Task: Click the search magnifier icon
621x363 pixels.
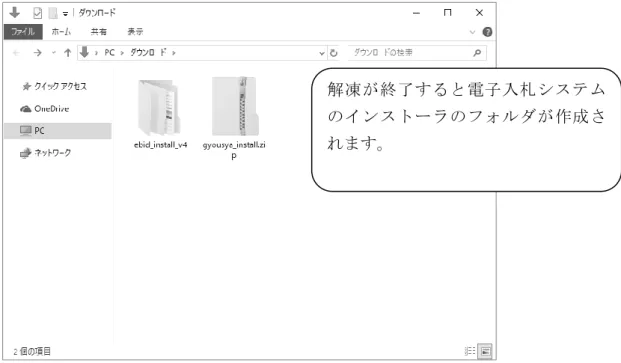Action: pyautogui.click(x=477, y=53)
